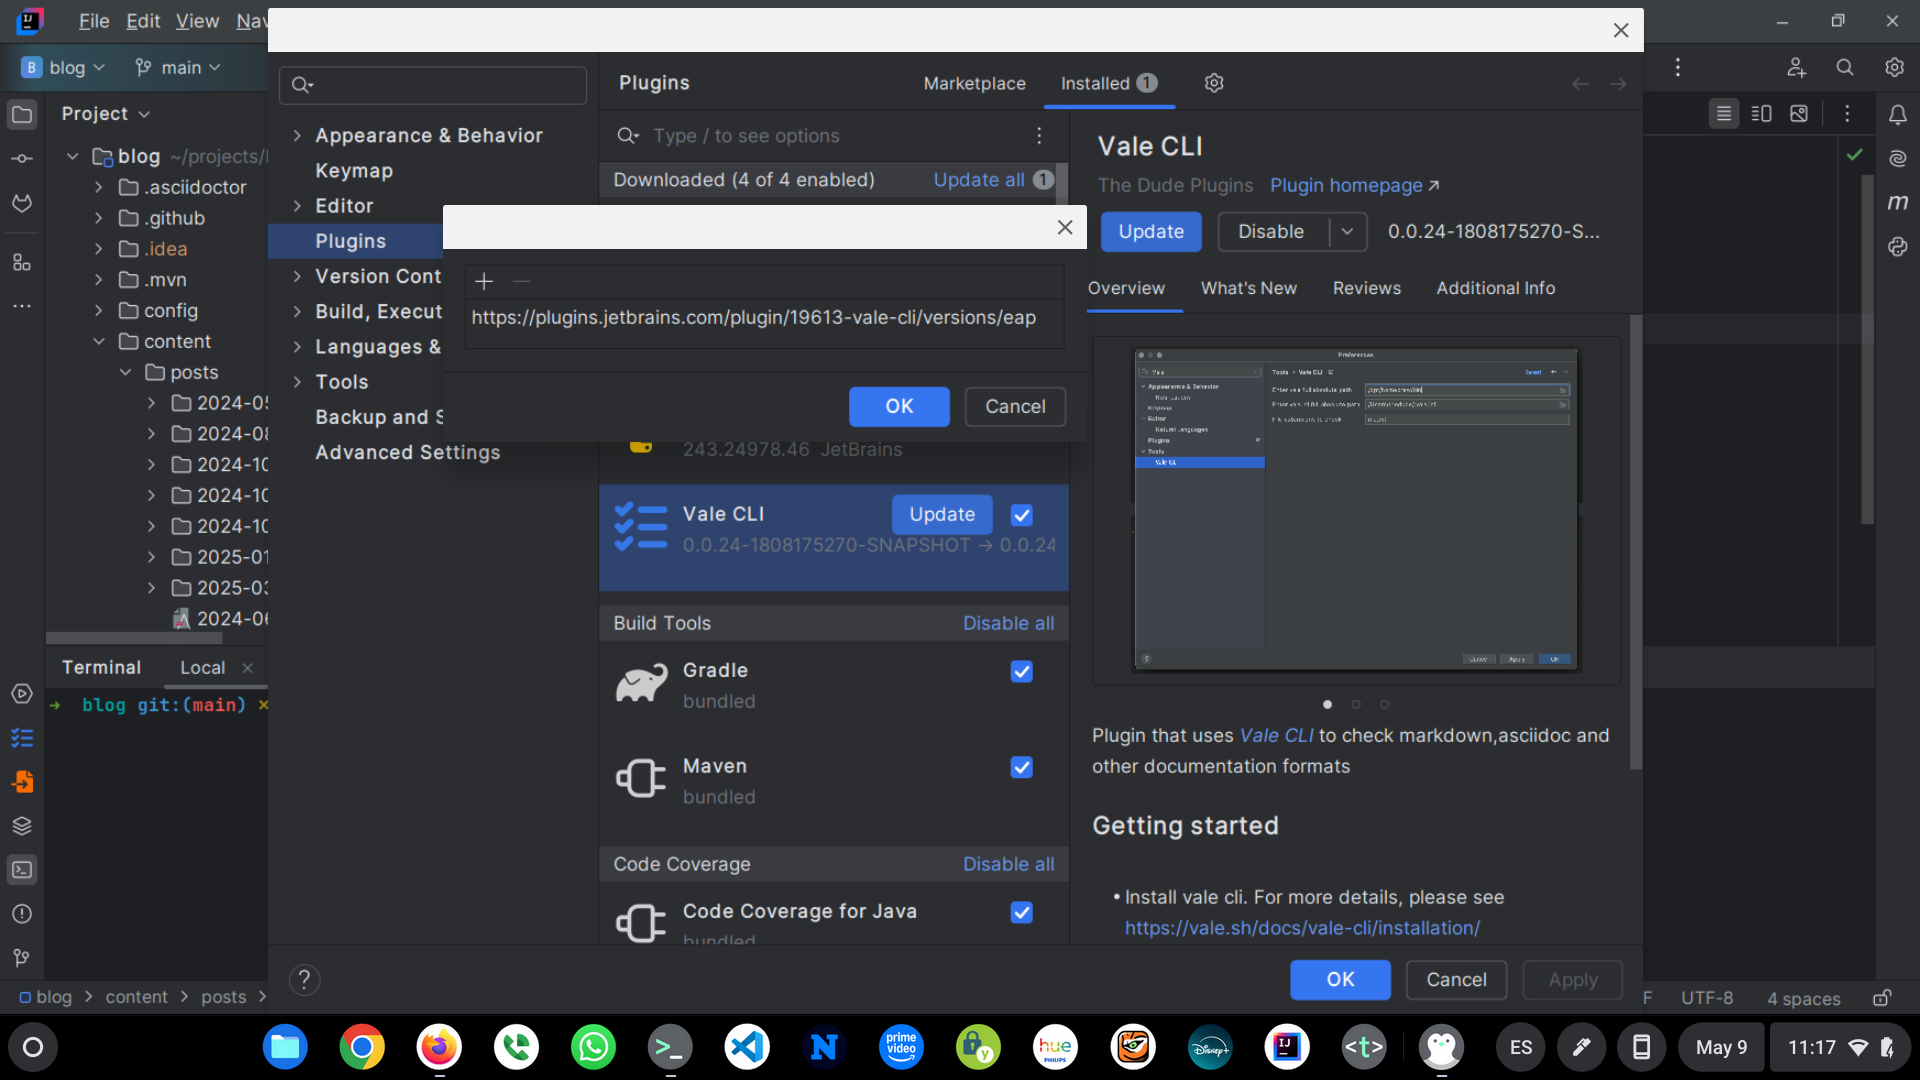Open the Commit tool window icon
The height and width of the screenshot is (1080, 1920).
[22, 157]
